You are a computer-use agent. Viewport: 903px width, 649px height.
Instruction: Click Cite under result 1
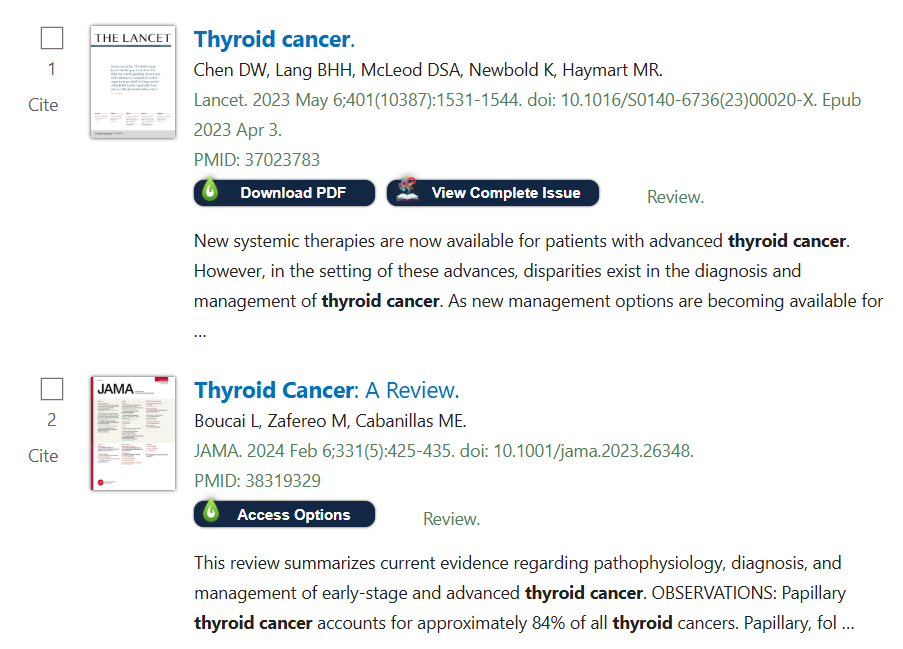[x=43, y=105]
